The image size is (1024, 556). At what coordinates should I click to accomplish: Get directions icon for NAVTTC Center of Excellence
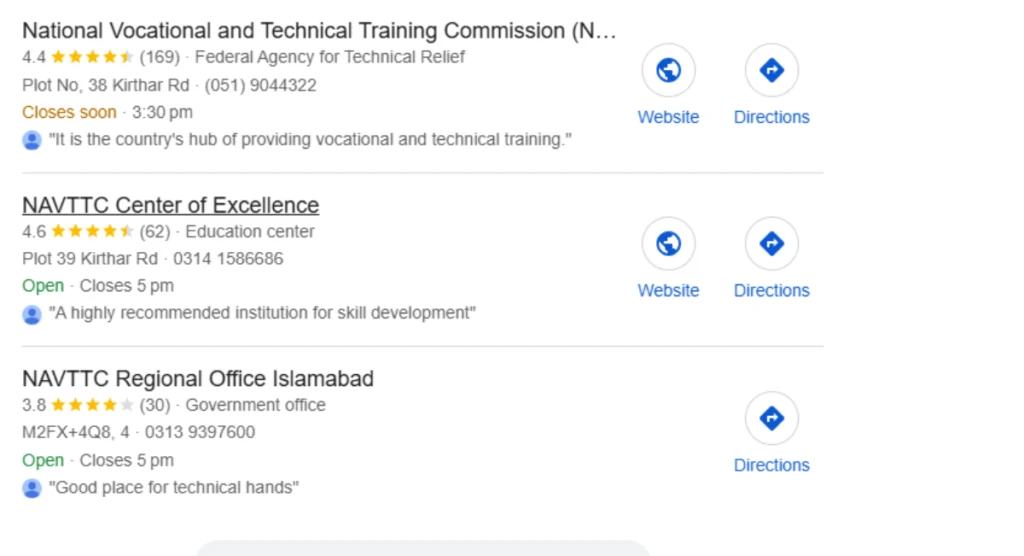pyautogui.click(x=771, y=244)
